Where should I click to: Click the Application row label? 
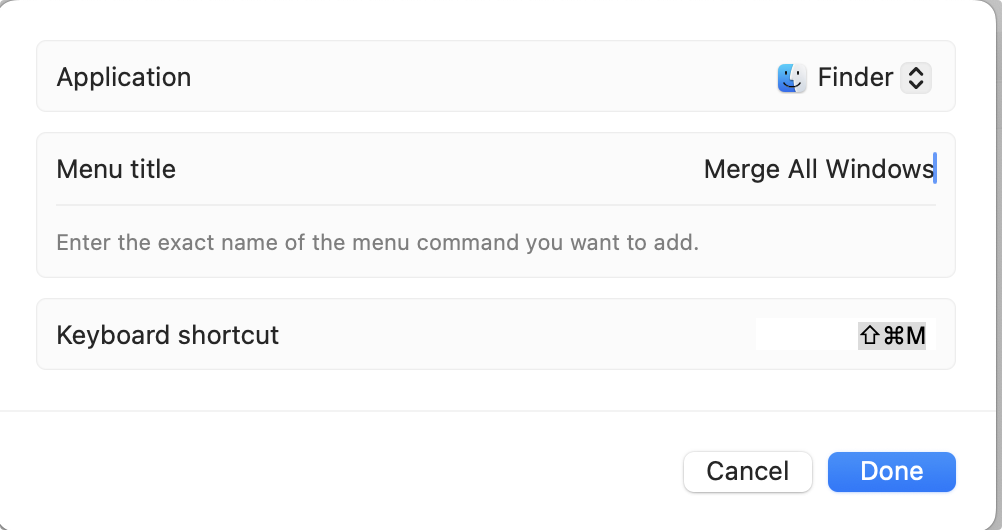(x=123, y=77)
